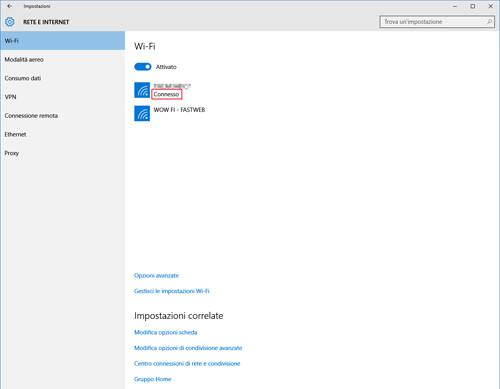Screen dimensions: 500x389
Task: Go back with the arrow icon
Action: click(x=9, y=6)
